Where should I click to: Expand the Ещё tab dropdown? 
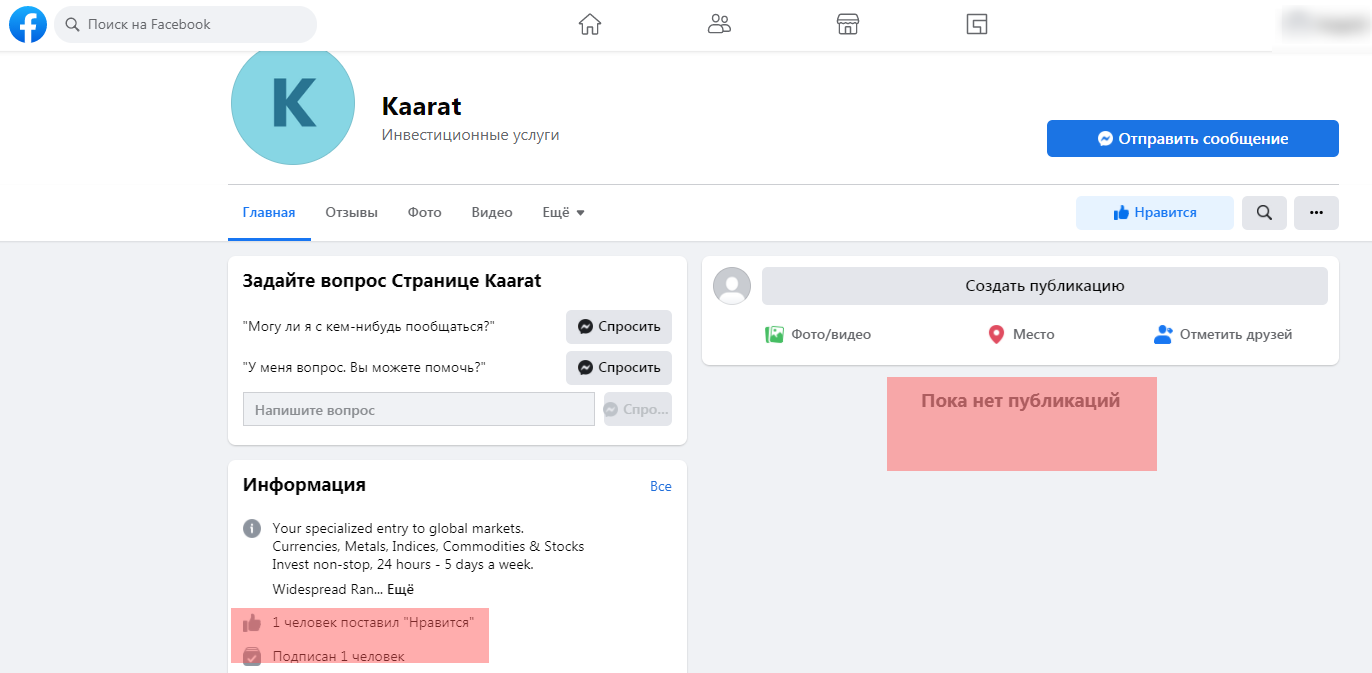click(x=562, y=212)
